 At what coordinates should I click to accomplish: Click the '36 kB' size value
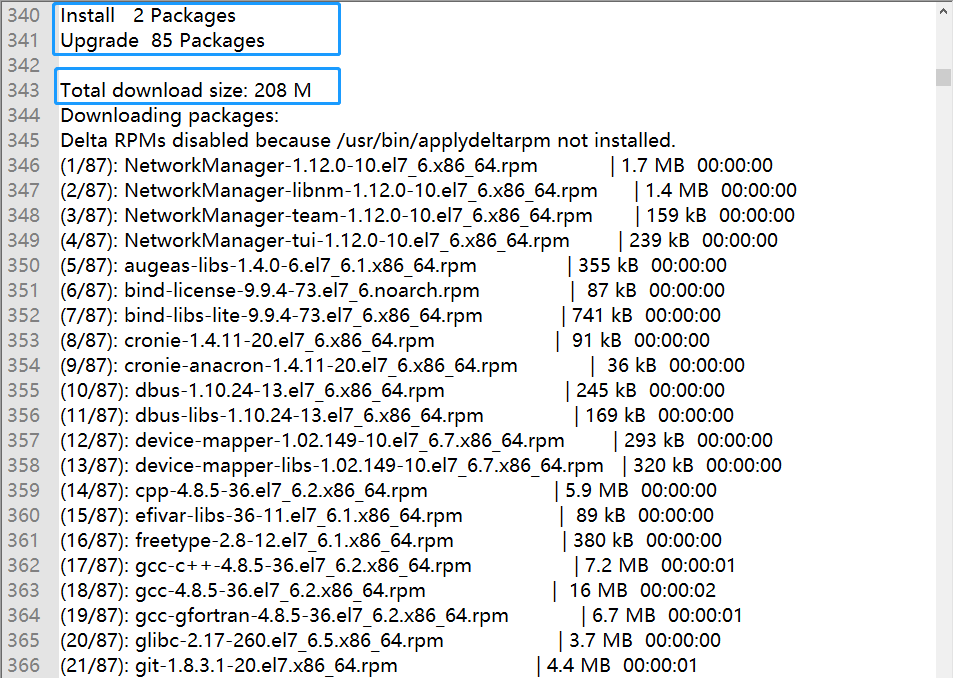click(x=632, y=365)
